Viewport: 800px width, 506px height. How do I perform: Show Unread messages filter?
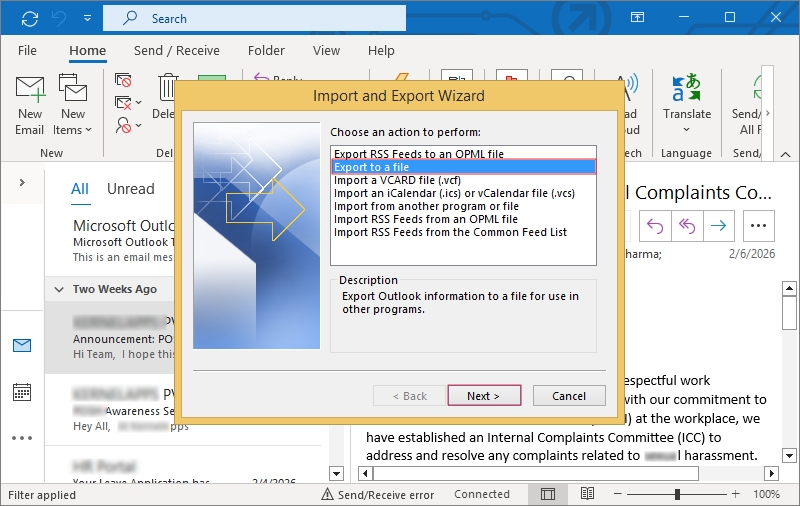click(x=131, y=189)
